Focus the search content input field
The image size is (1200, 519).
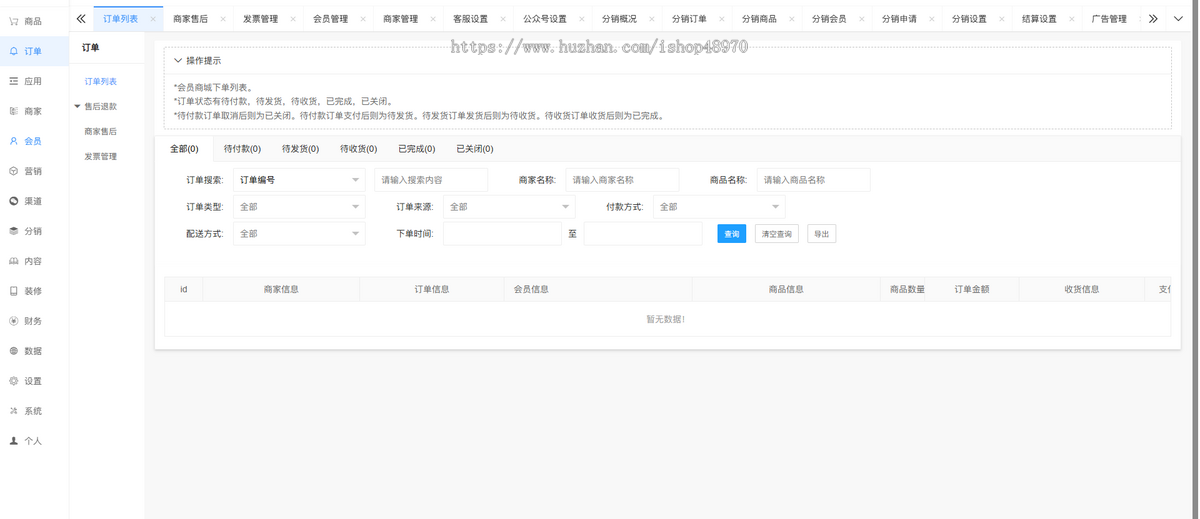431,180
